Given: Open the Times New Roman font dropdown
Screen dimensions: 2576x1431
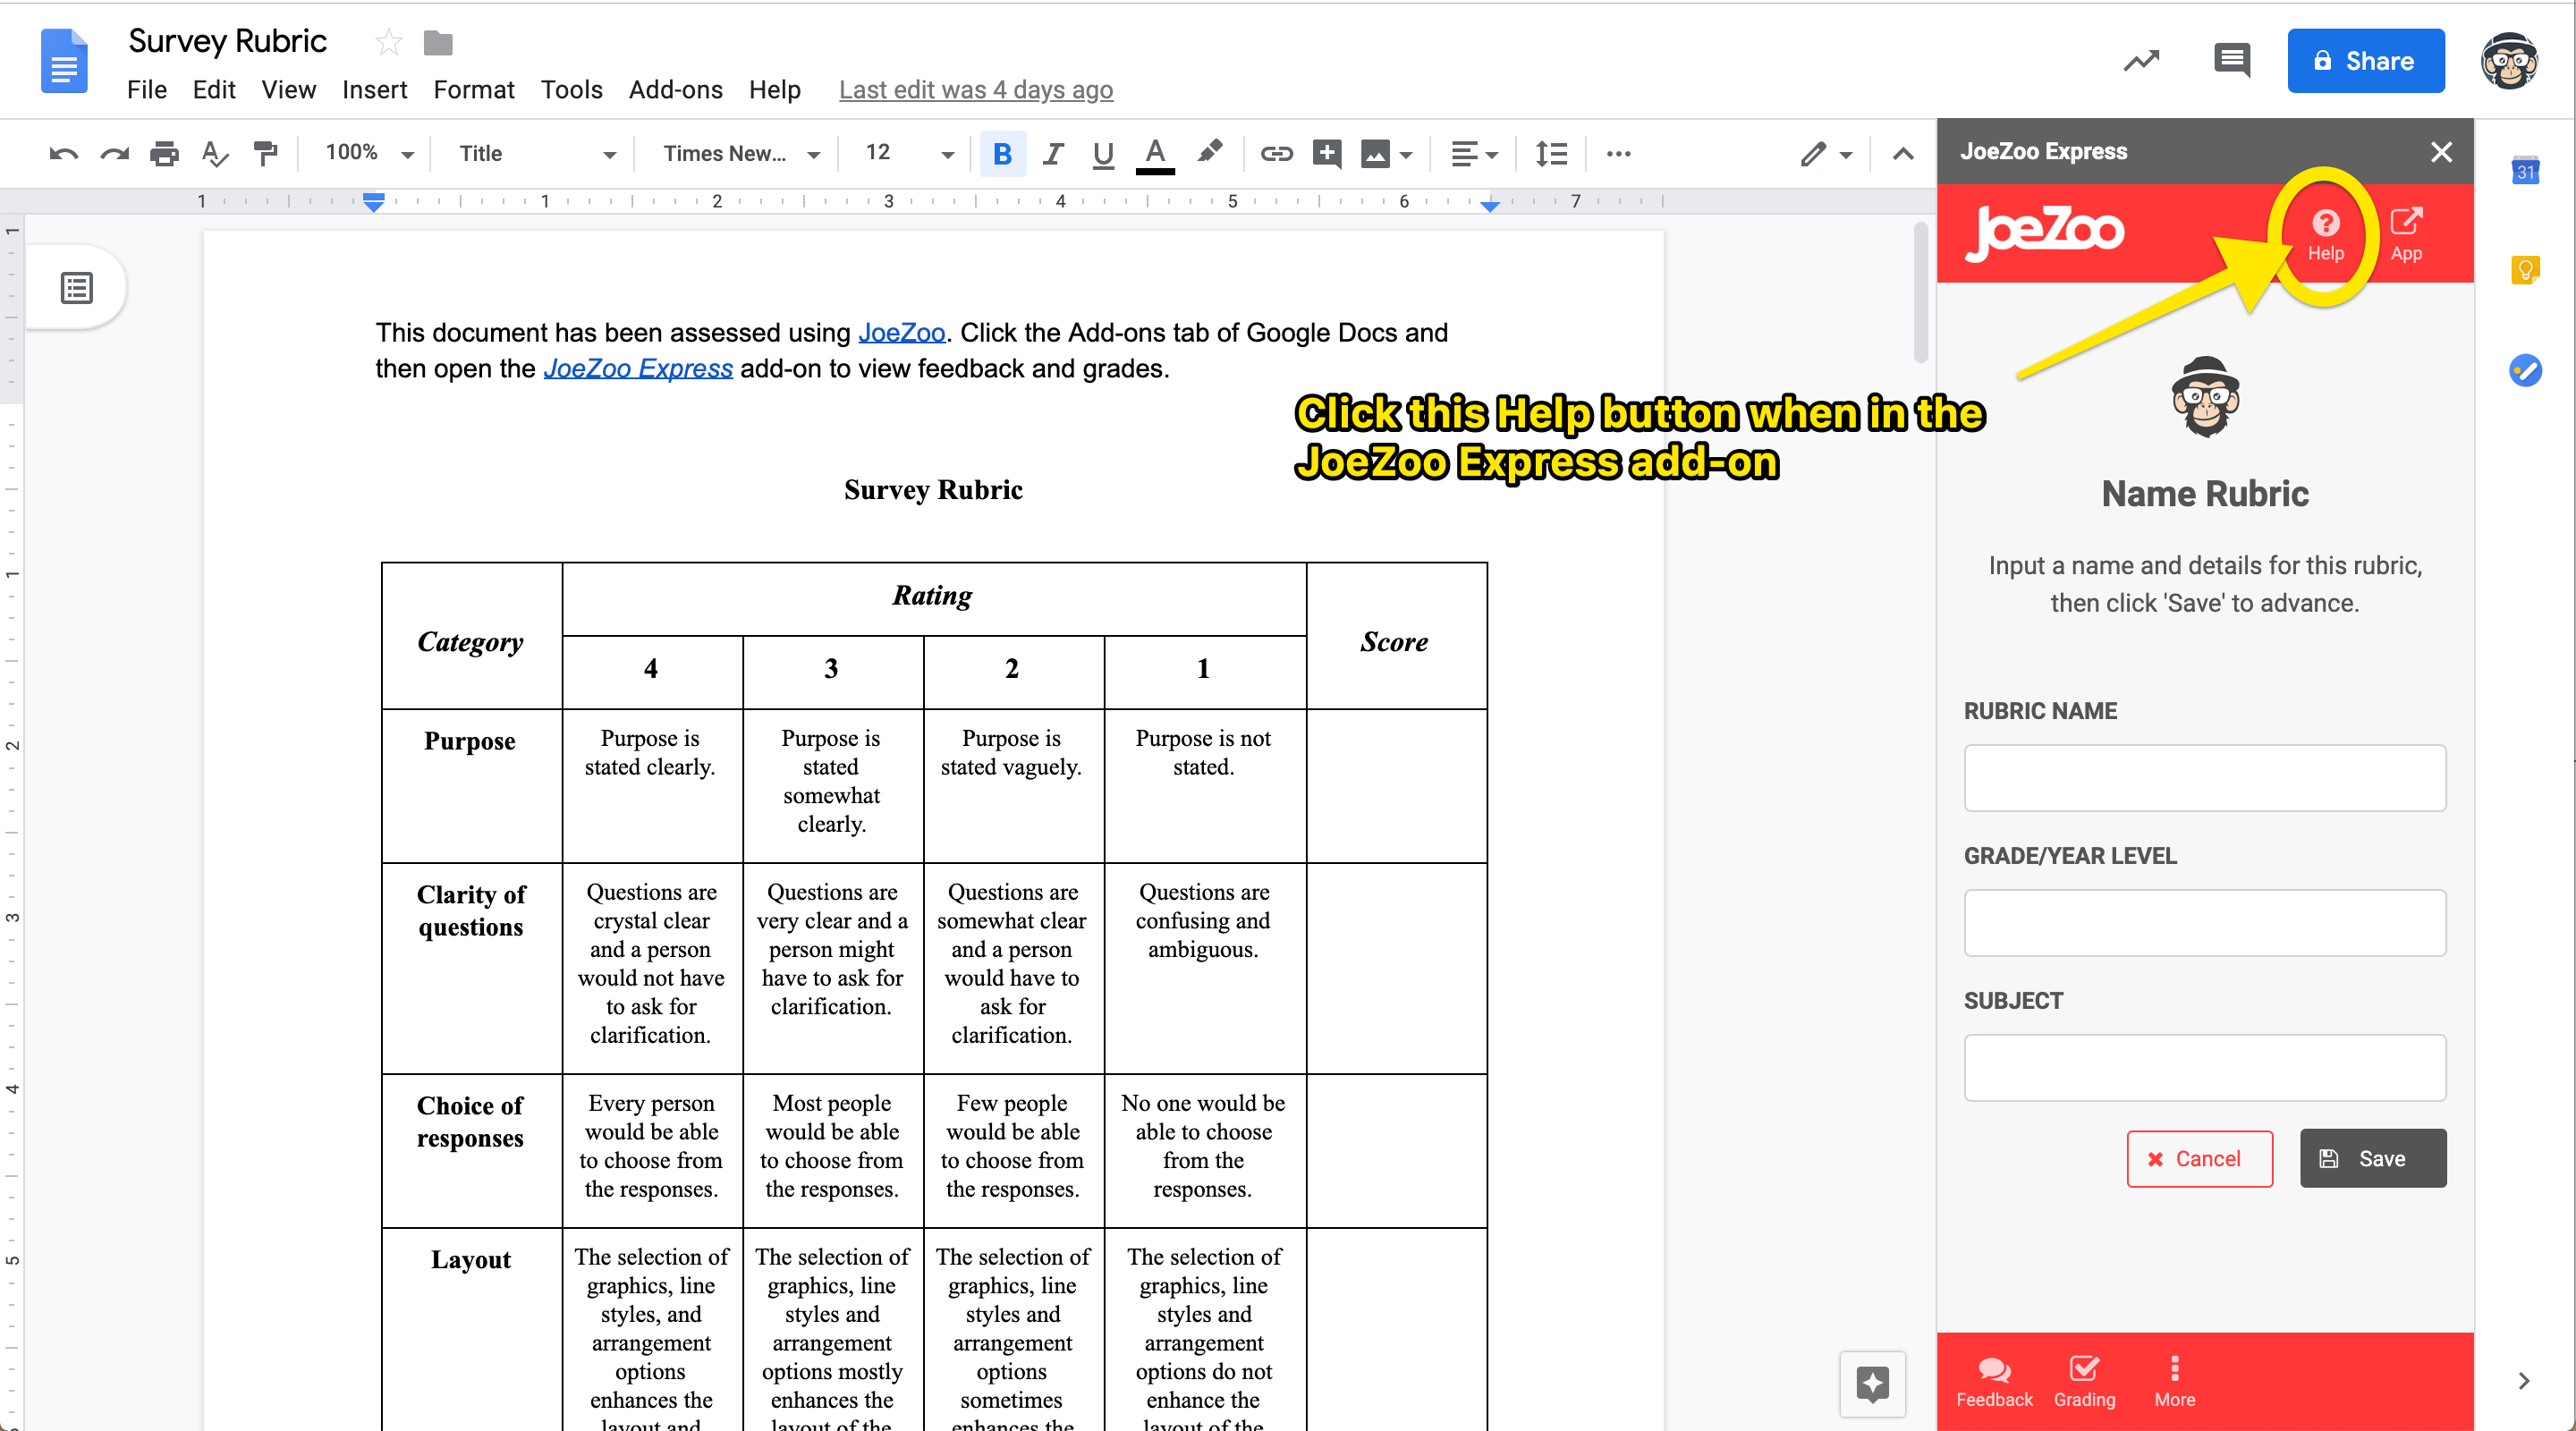Looking at the screenshot, I should [x=740, y=153].
